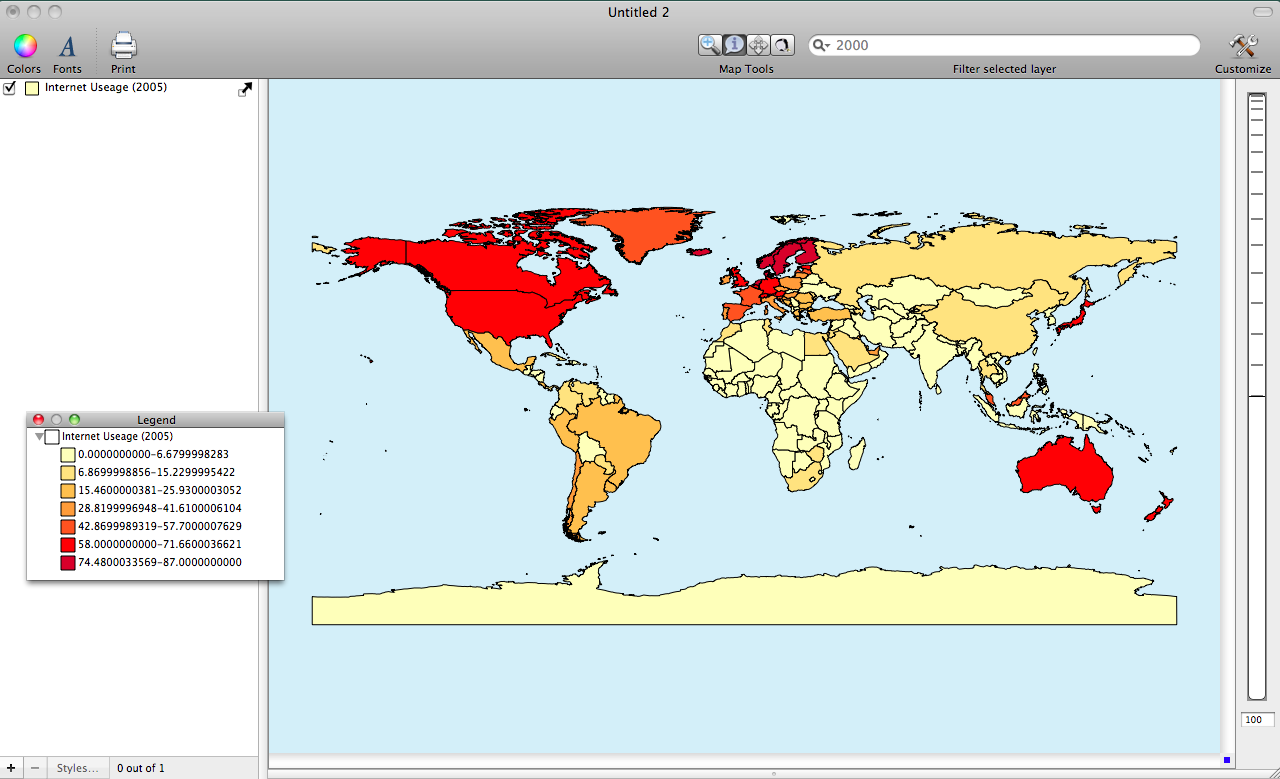Focus the Filter selected layer search field
Viewport: 1280px width, 779px height.
pos(1010,45)
